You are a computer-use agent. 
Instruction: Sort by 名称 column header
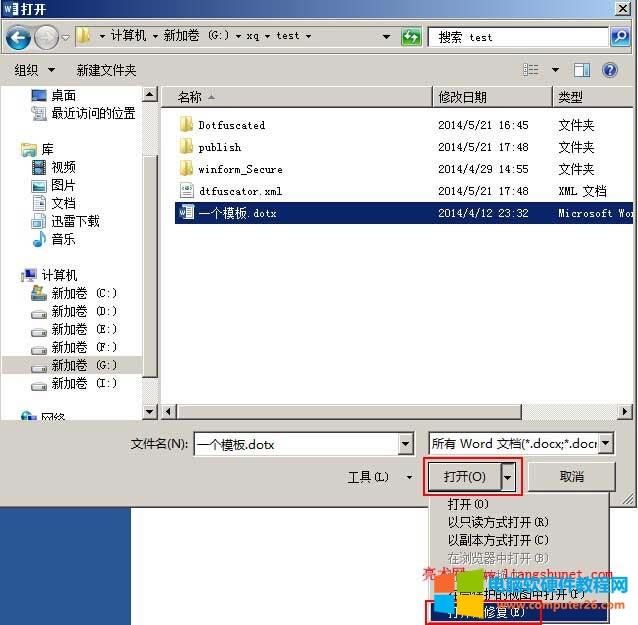coord(297,97)
